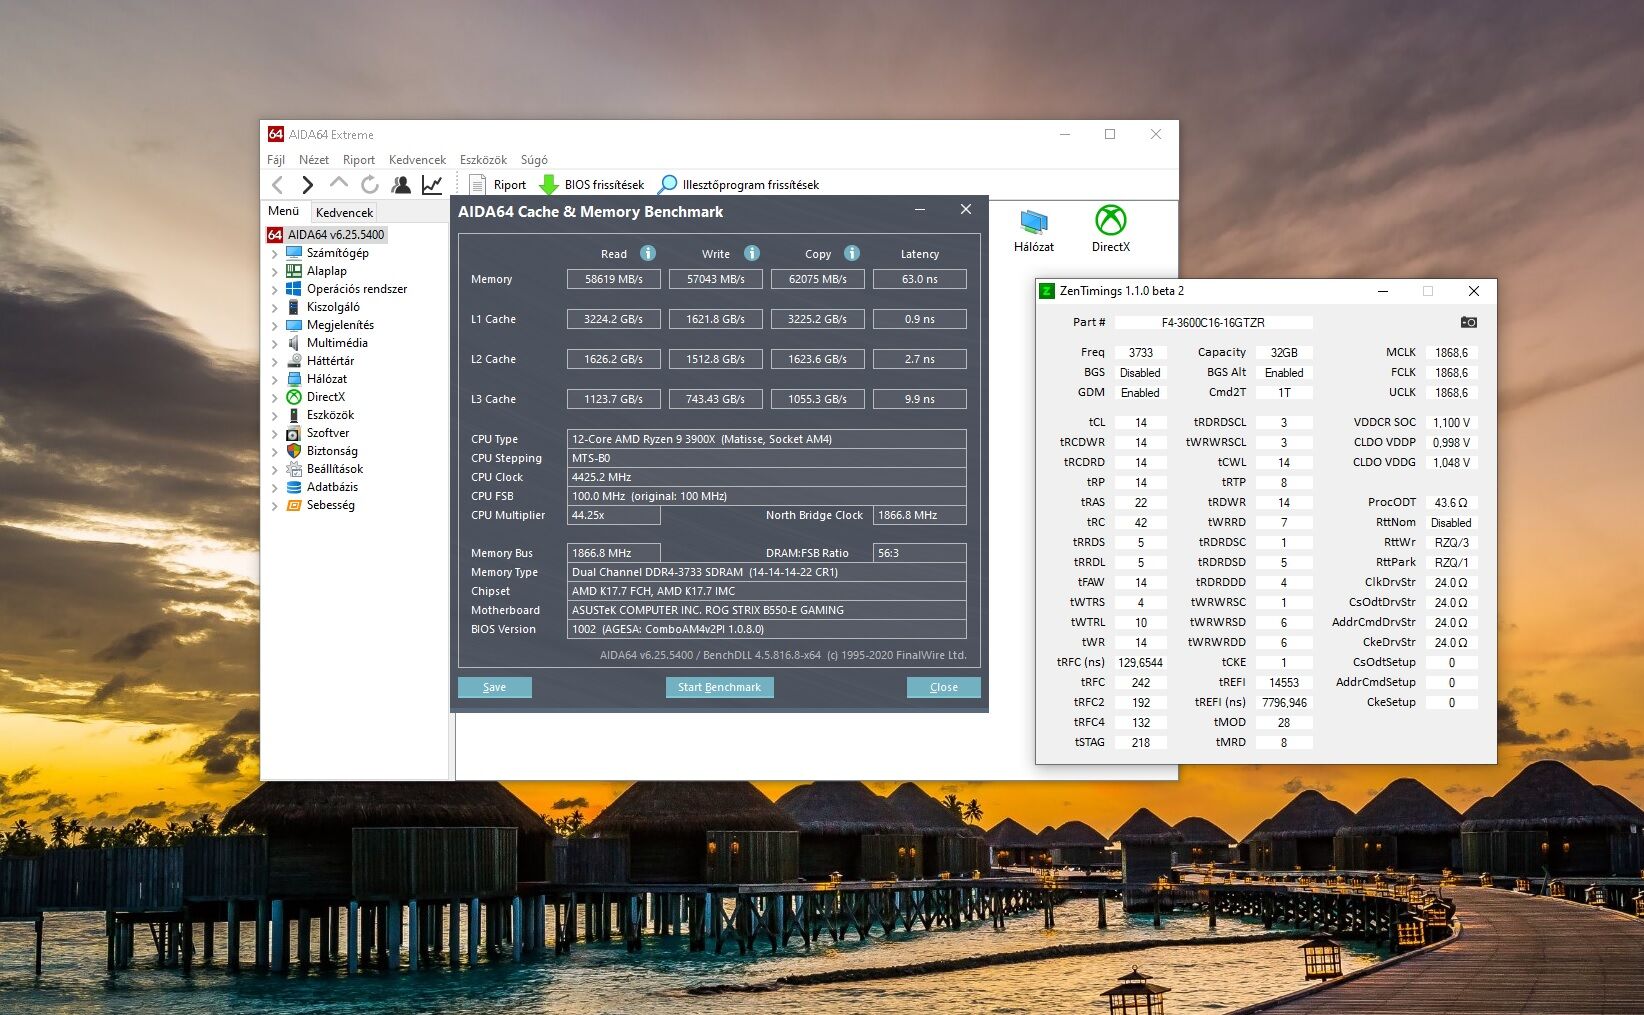Open the Riport menu in menu bar
Viewport: 1644px width, 1015px height.
[x=359, y=160]
